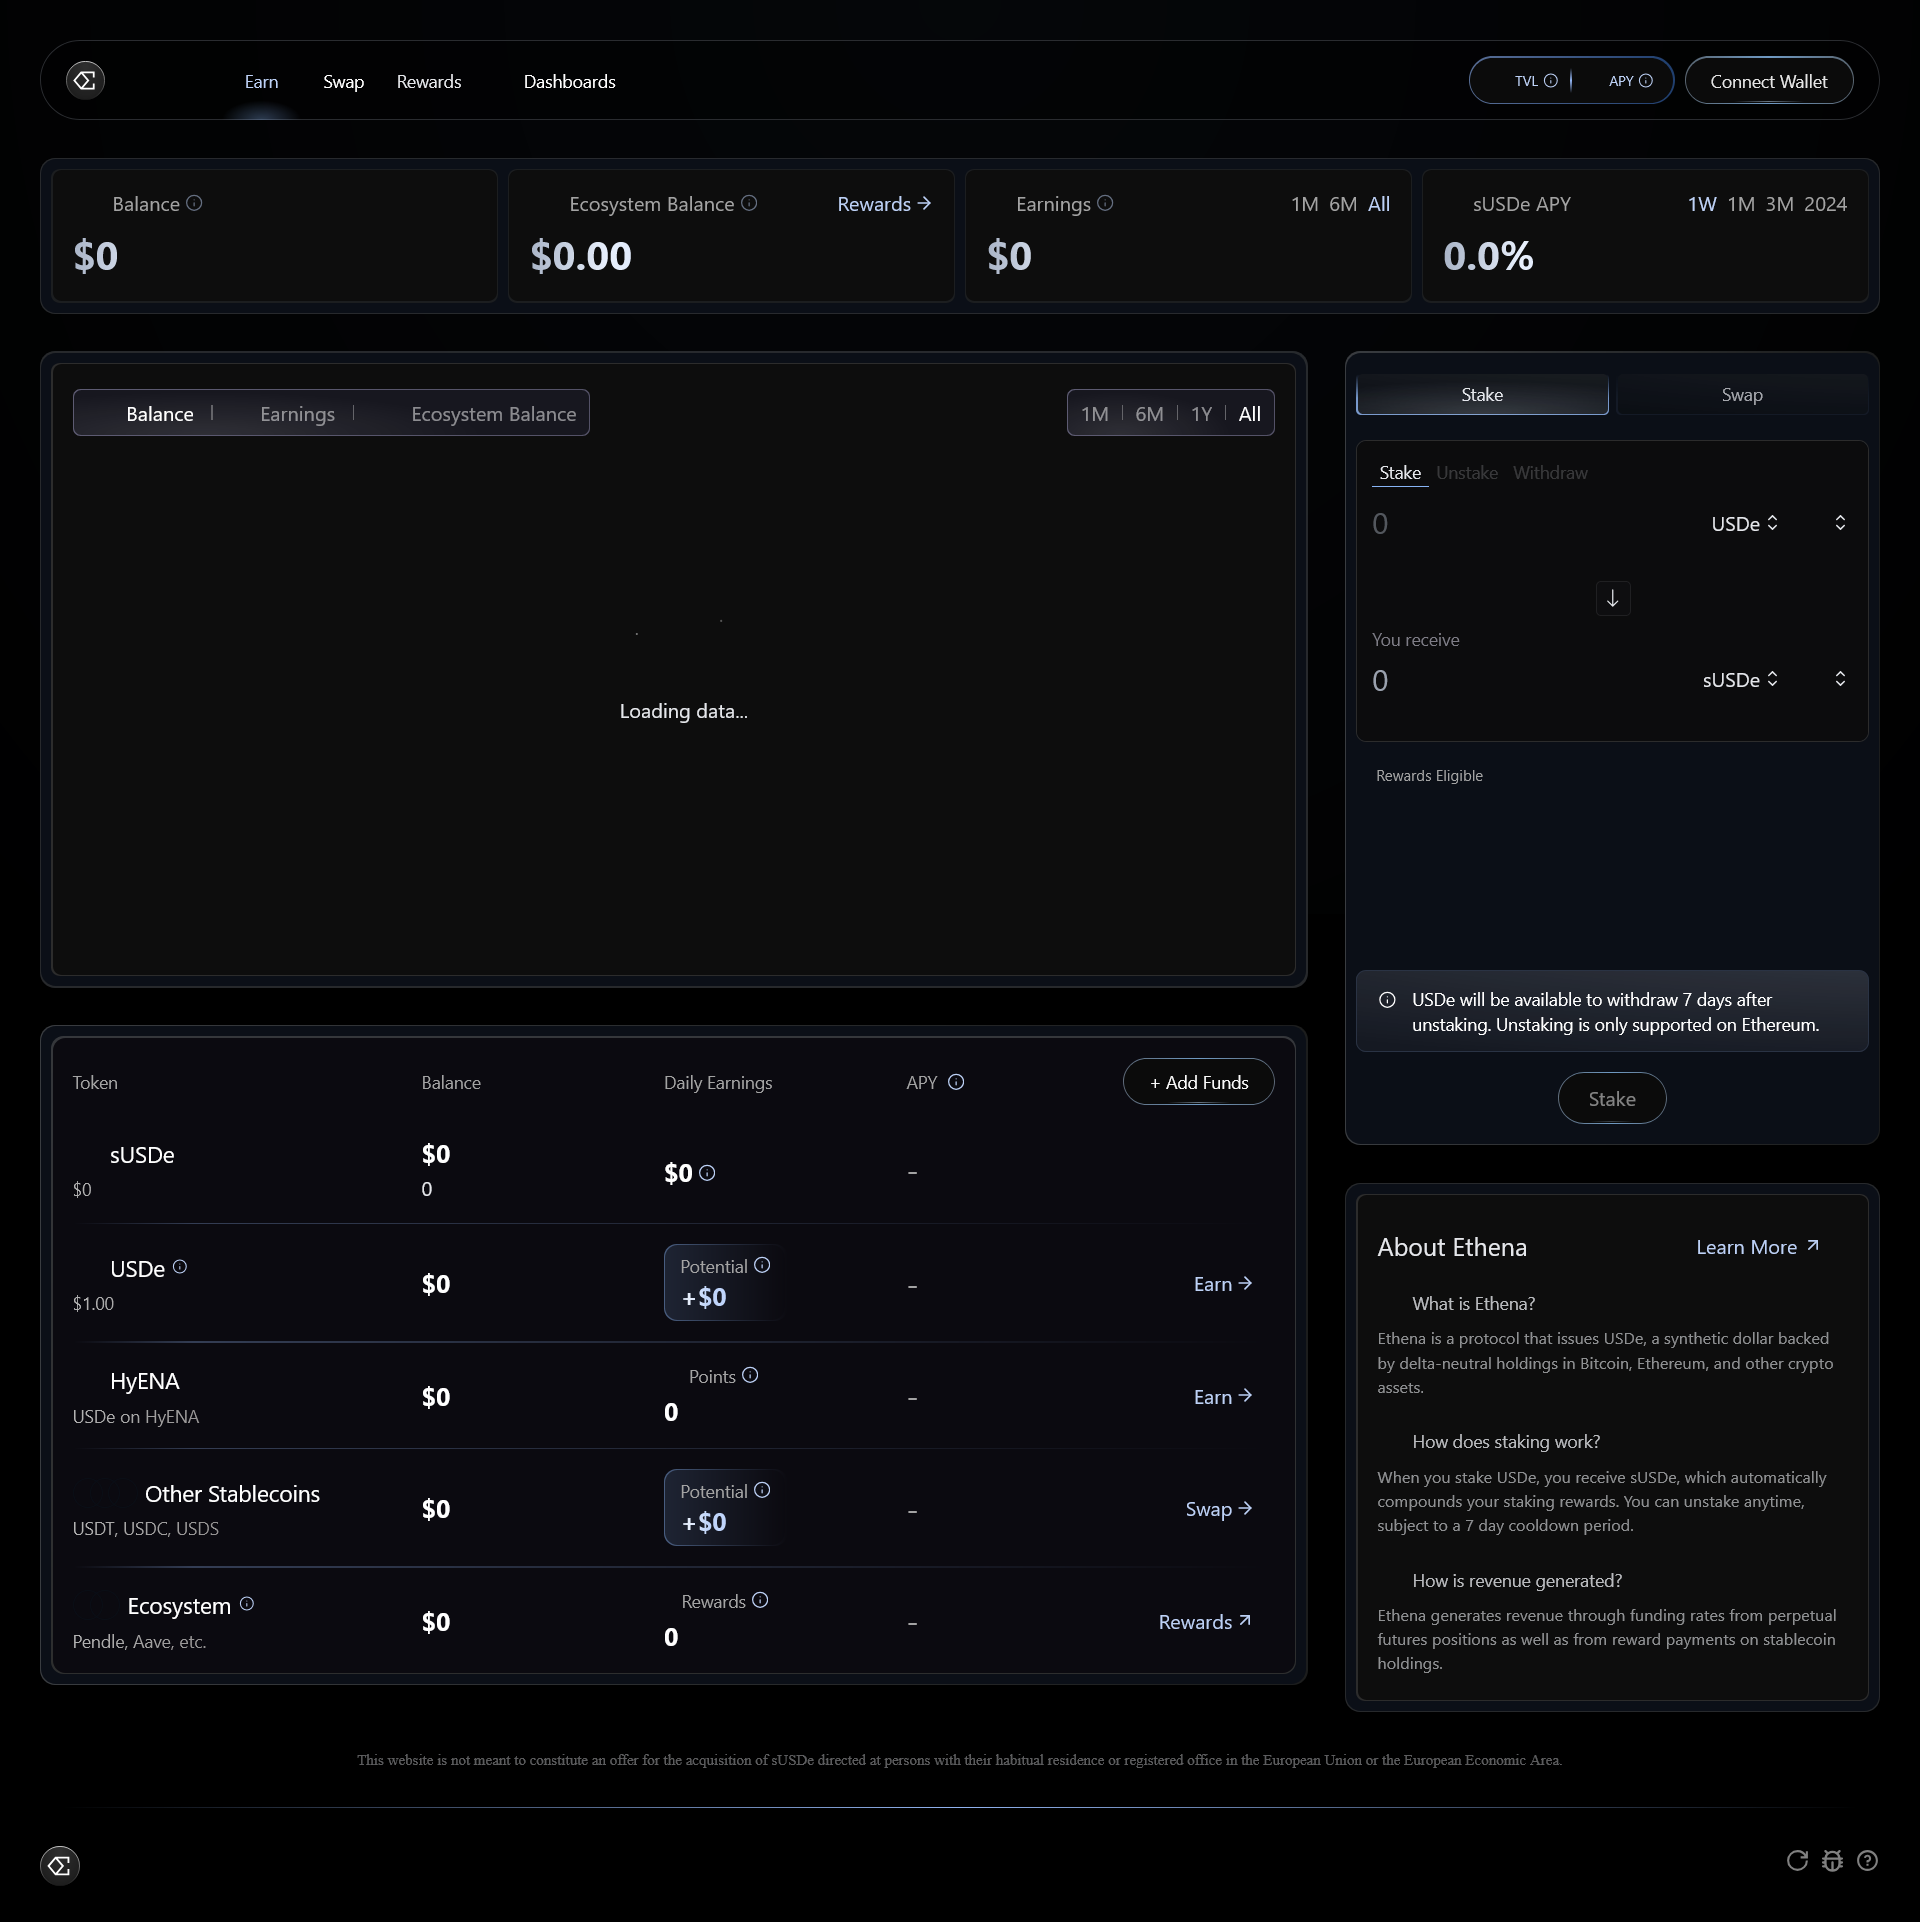Image resolution: width=1920 pixels, height=1922 pixels.
Task: Click the swap direction down arrow
Action: 1612,598
